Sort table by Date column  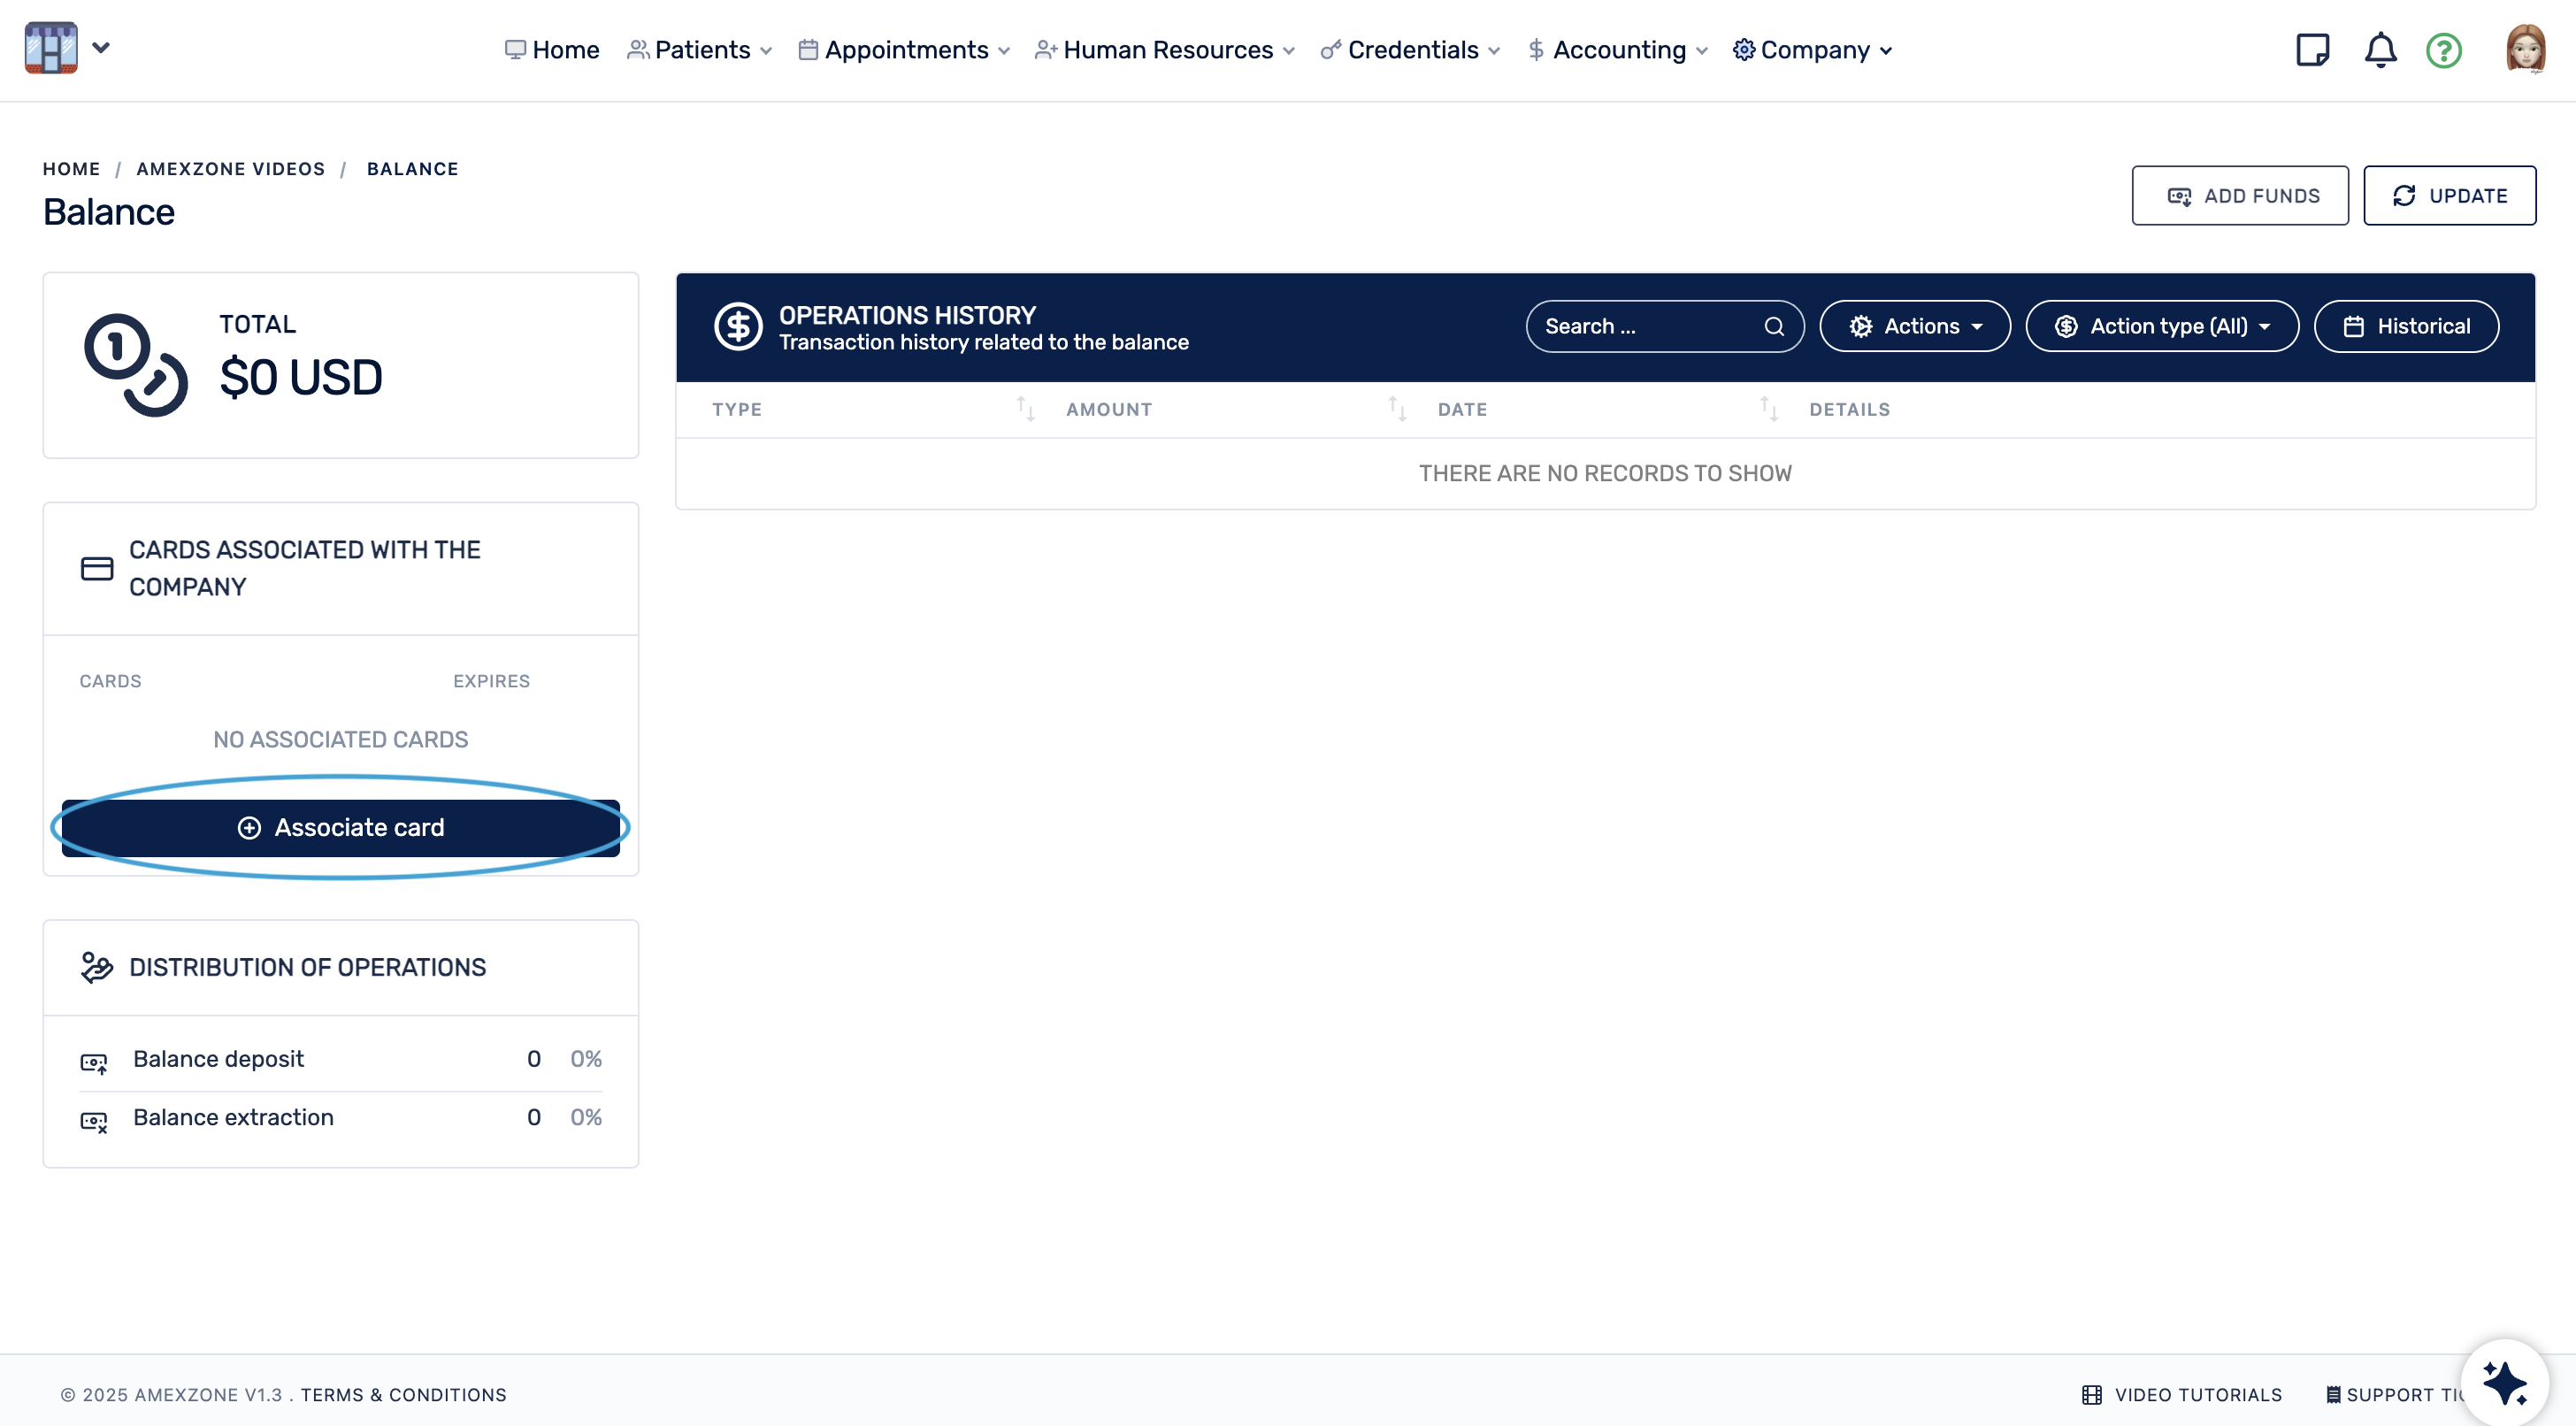pos(1768,409)
